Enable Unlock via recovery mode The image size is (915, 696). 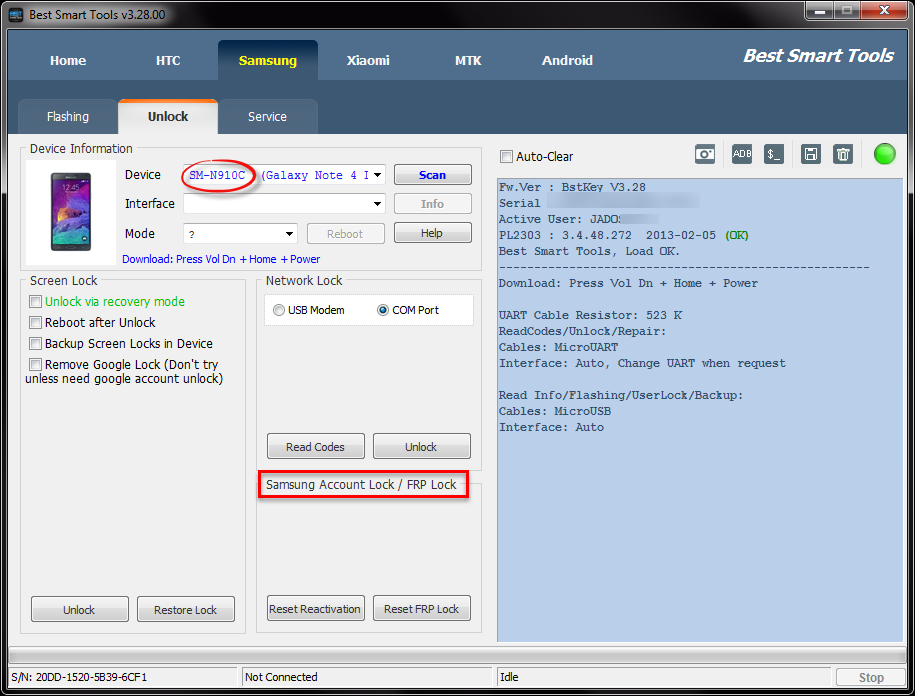click(36, 302)
